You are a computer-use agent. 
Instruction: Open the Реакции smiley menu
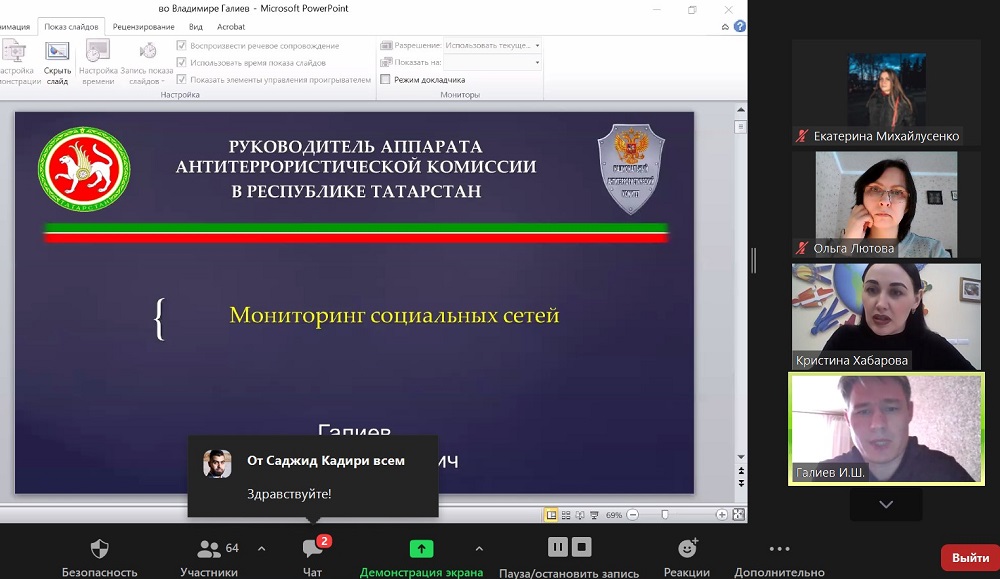pos(687,549)
